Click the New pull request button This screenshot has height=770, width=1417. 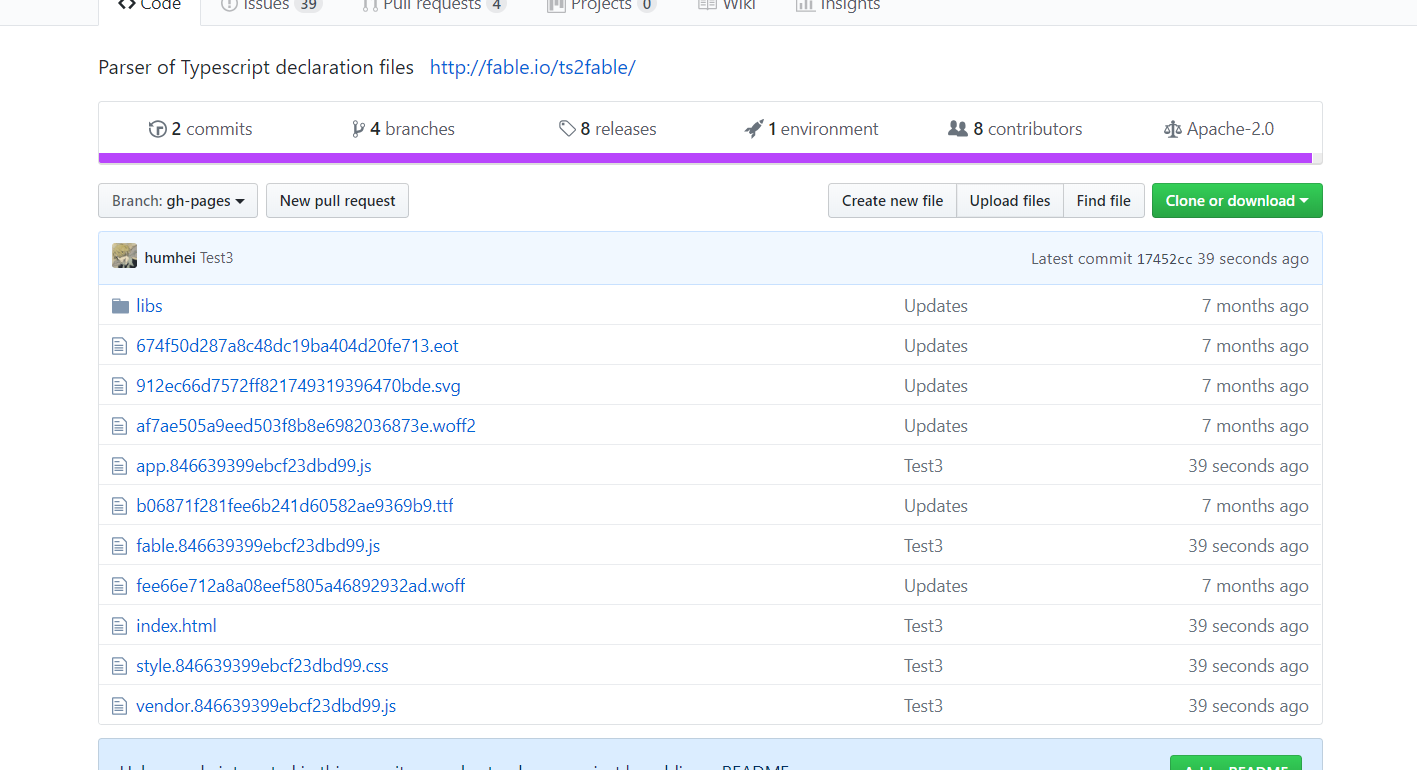(337, 200)
